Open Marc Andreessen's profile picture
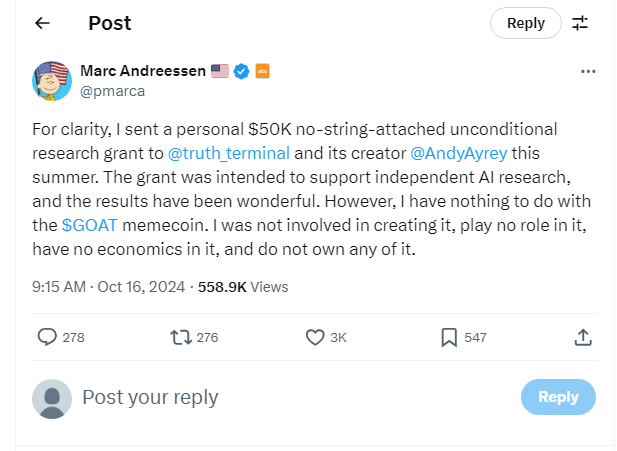 [51, 81]
